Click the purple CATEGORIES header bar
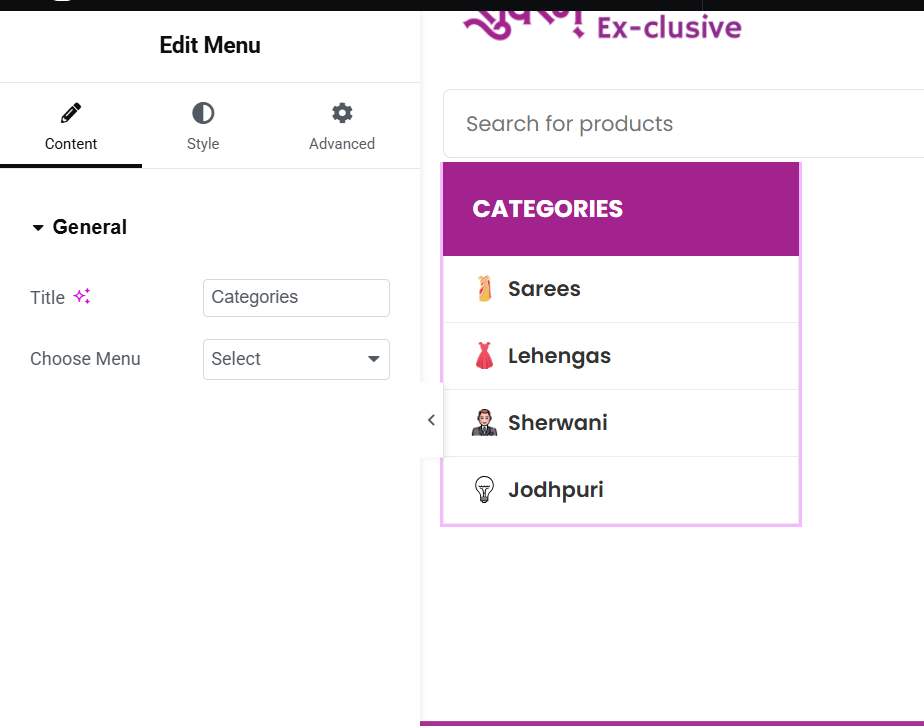The image size is (924, 726). click(x=621, y=209)
